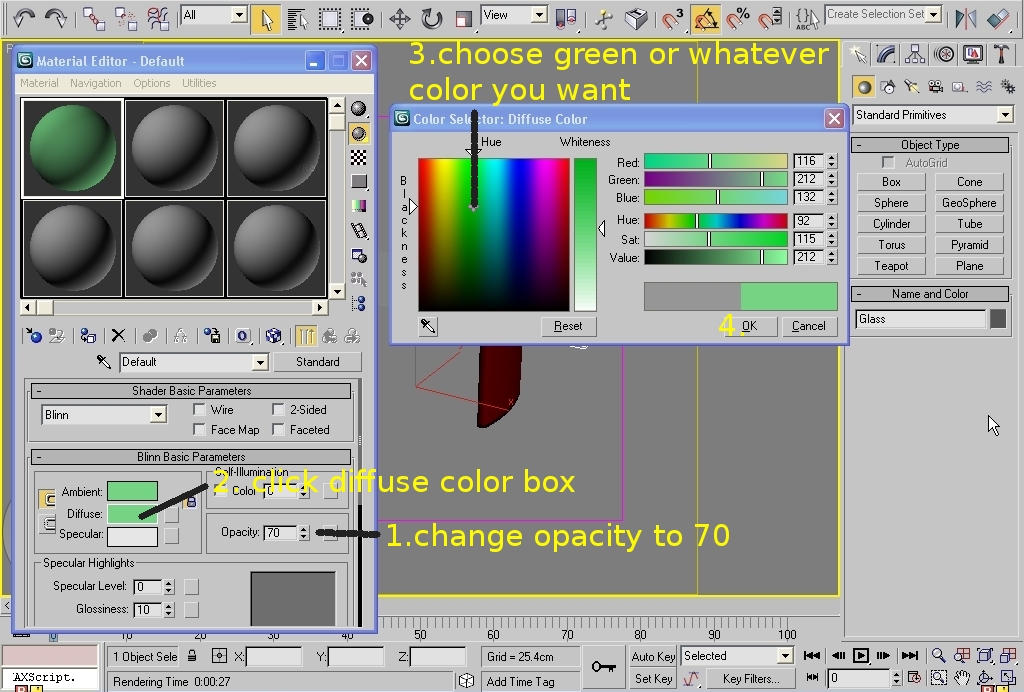Open the Motion command panel tab
This screenshot has height=692, width=1024.
(944, 54)
